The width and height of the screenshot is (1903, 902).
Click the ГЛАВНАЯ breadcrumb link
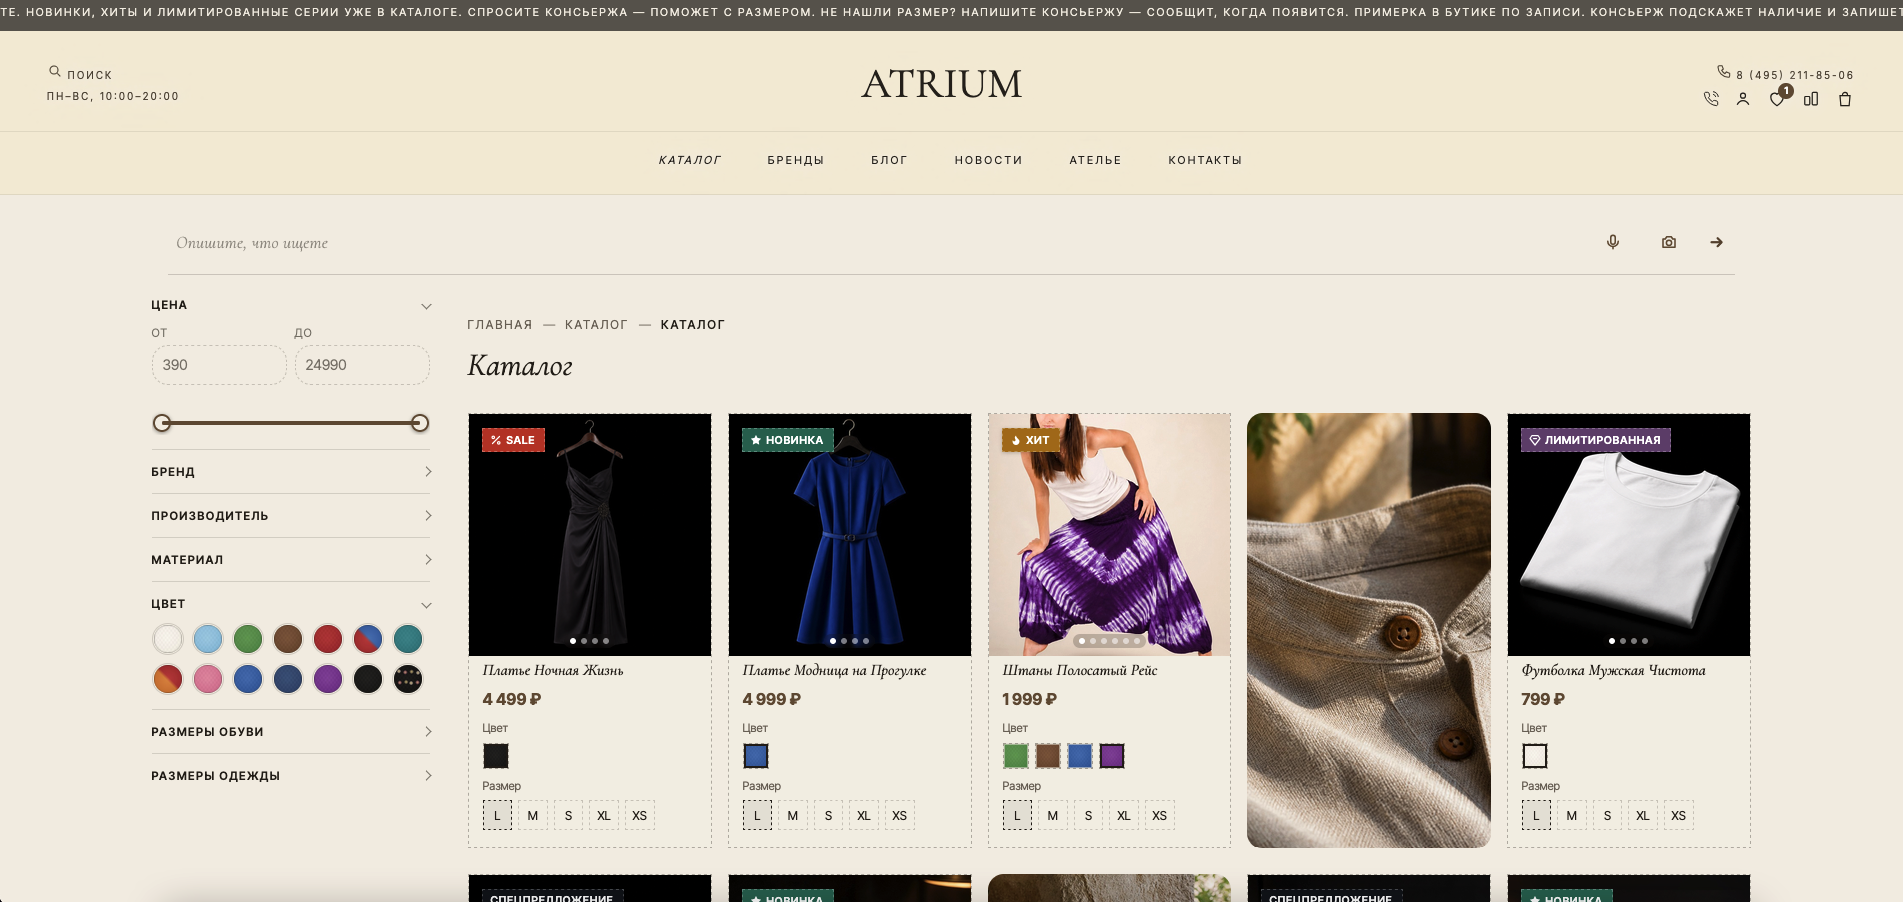click(x=500, y=325)
